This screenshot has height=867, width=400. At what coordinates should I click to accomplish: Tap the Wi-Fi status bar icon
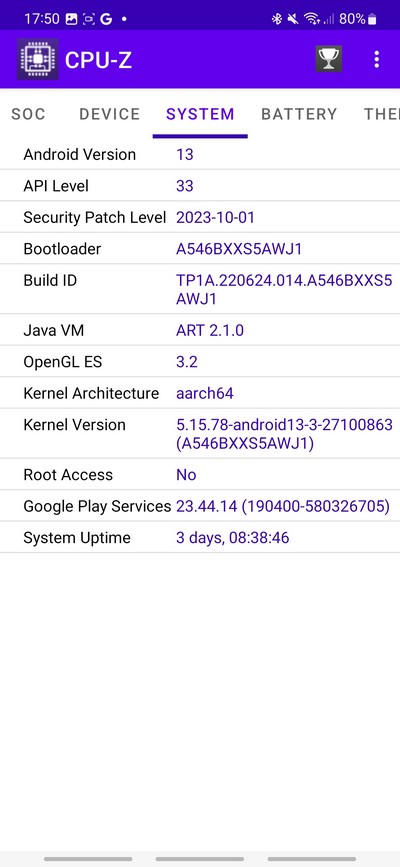pyautogui.click(x=312, y=19)
